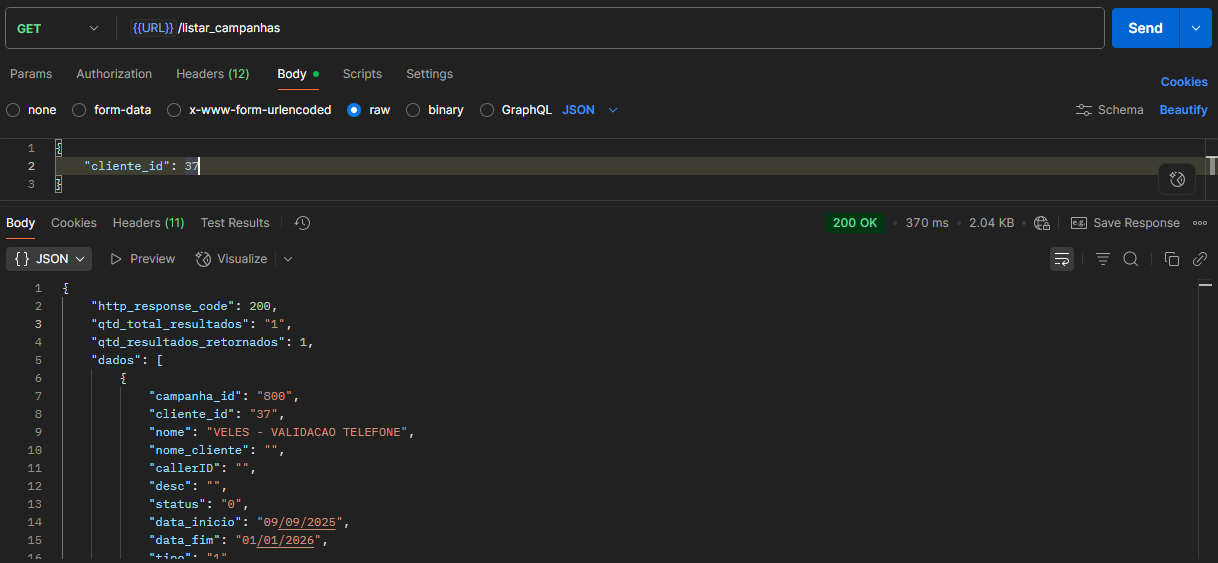Screen dimensions: 1218x563
Task: Click the filter response icon
Action: (x=1103, y=259)
